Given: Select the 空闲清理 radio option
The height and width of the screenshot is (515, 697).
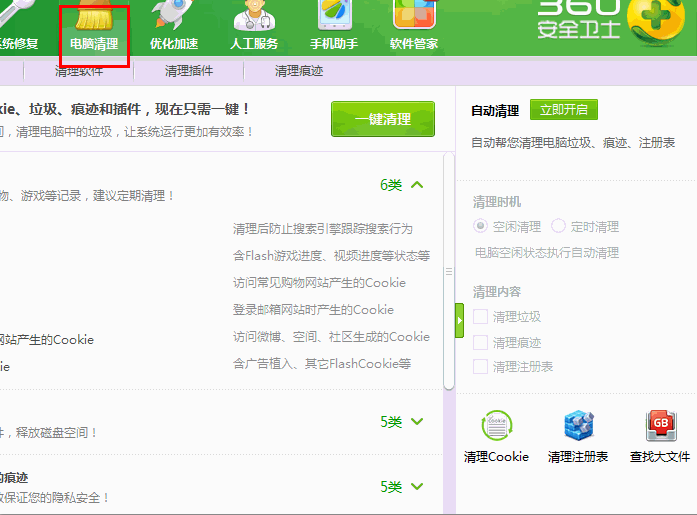Looking at the screenshot, I should pos(481,226).
